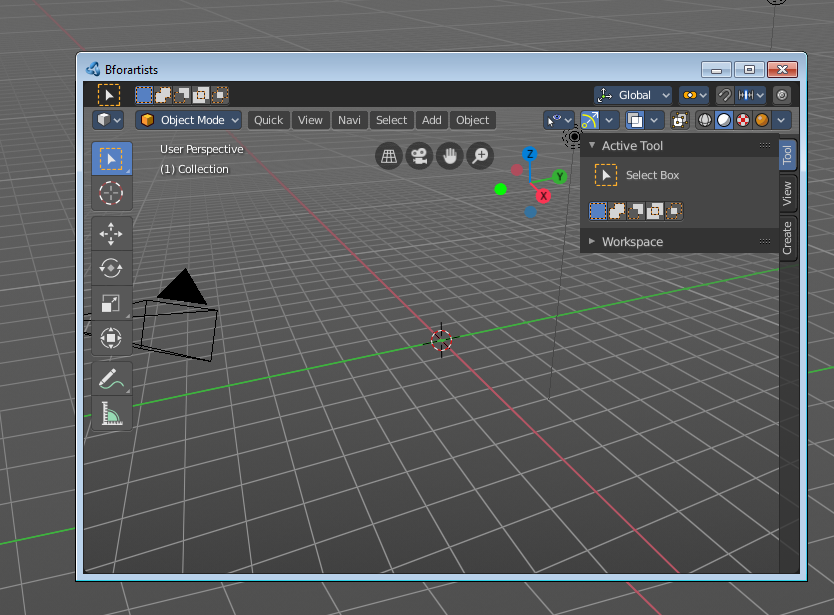Toggle X-ray mode
Image resolution: width=834 pixels, height=615 pixels.
pos(680,120)
